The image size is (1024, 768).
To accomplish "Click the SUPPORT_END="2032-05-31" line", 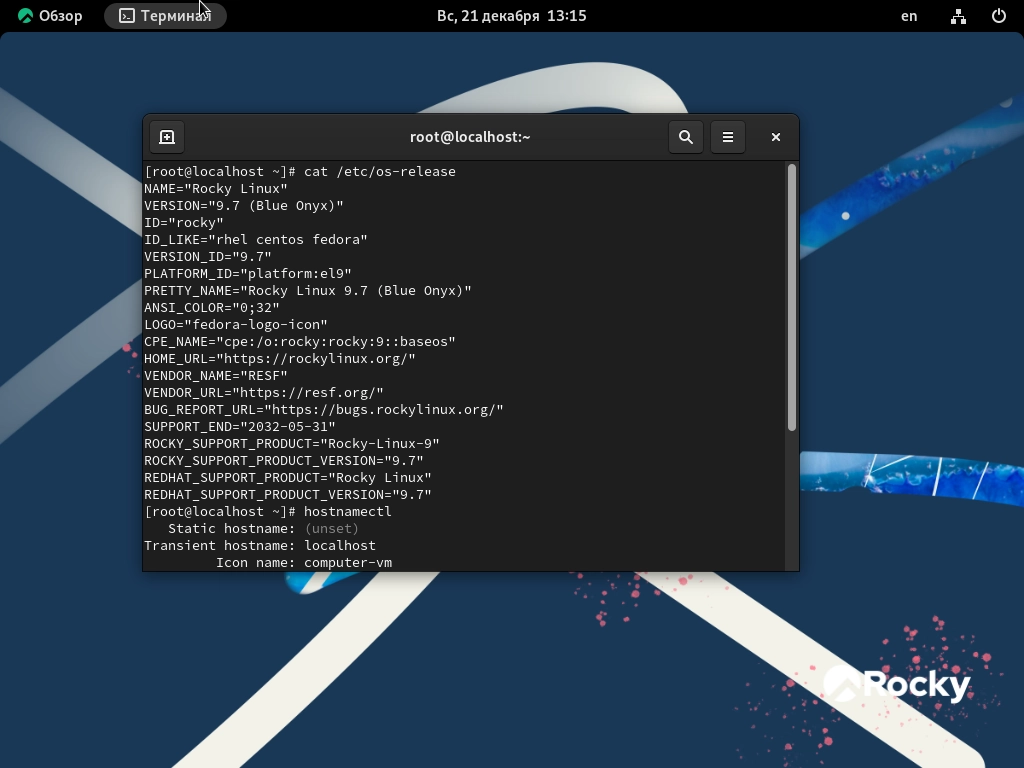I will tap(240, 426).
